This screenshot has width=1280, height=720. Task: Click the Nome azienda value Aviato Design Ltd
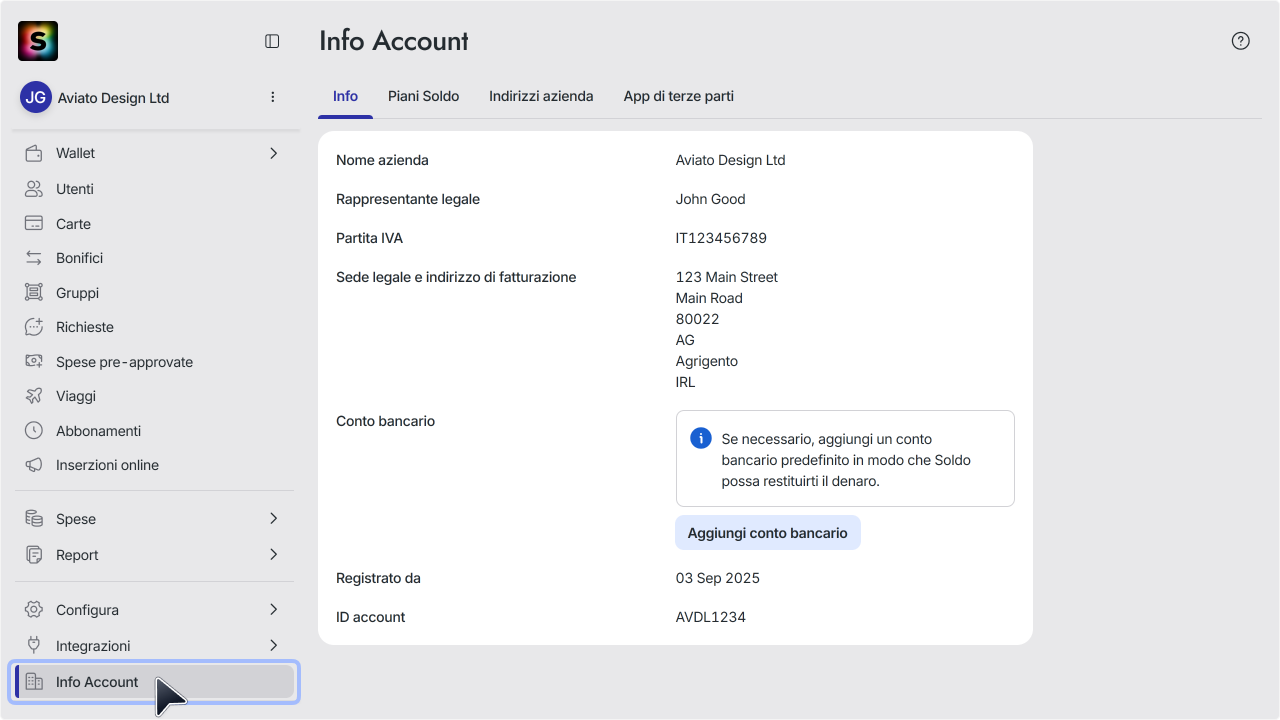pos(731,160)
